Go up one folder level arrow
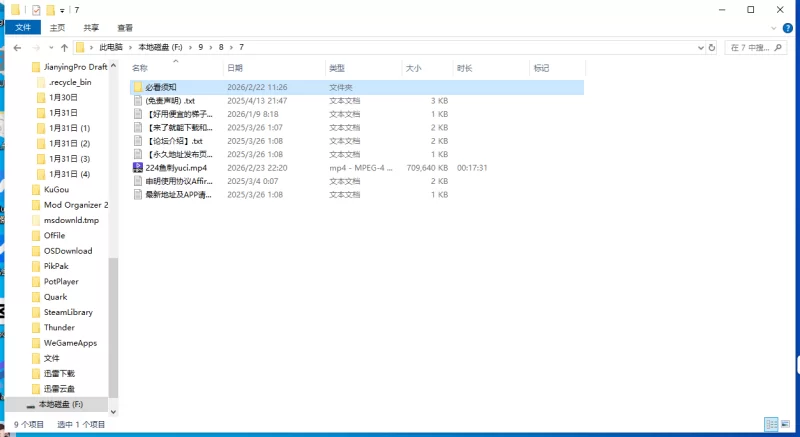Viewport: 800px width, 437px height. [x=64, y=47]
